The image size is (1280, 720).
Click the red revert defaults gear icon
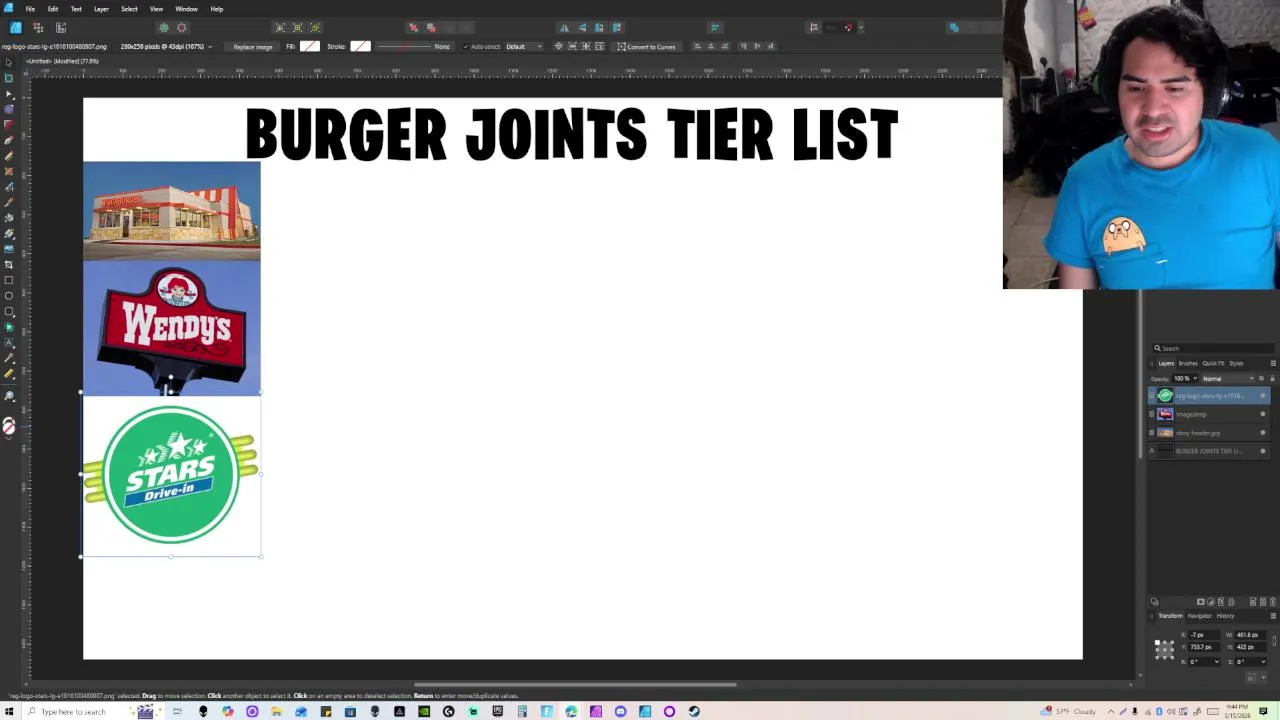point(181,27)
